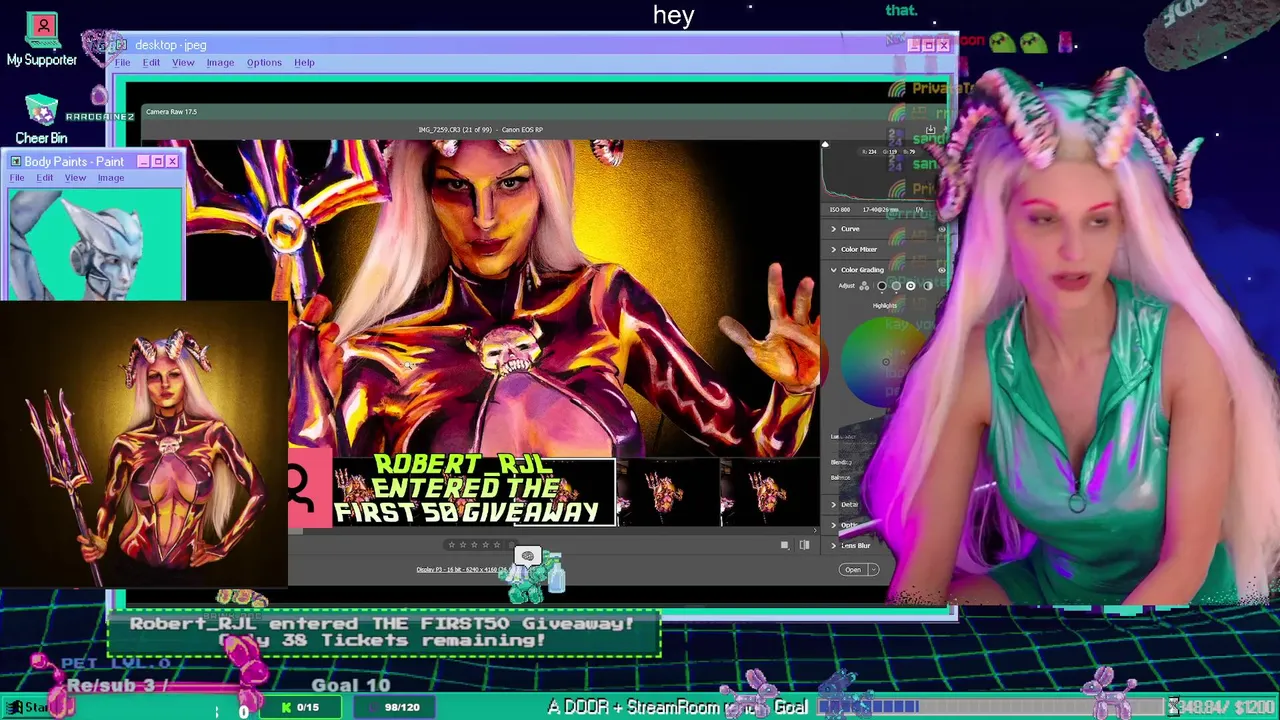1280x720 pixels.
Task: Click the Robert_RJL giveaway notification banner
Action: pos(384,632)
